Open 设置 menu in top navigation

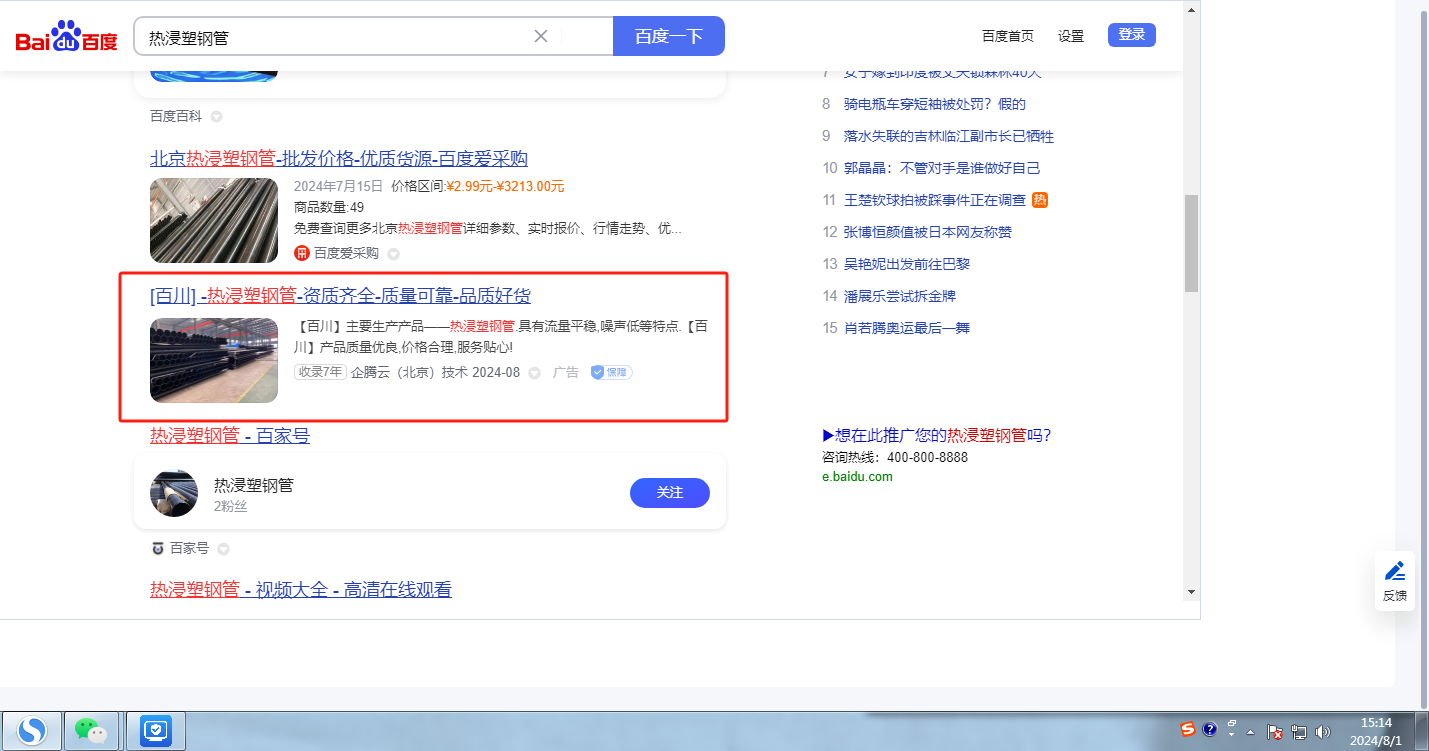[x=1071, y=36]
